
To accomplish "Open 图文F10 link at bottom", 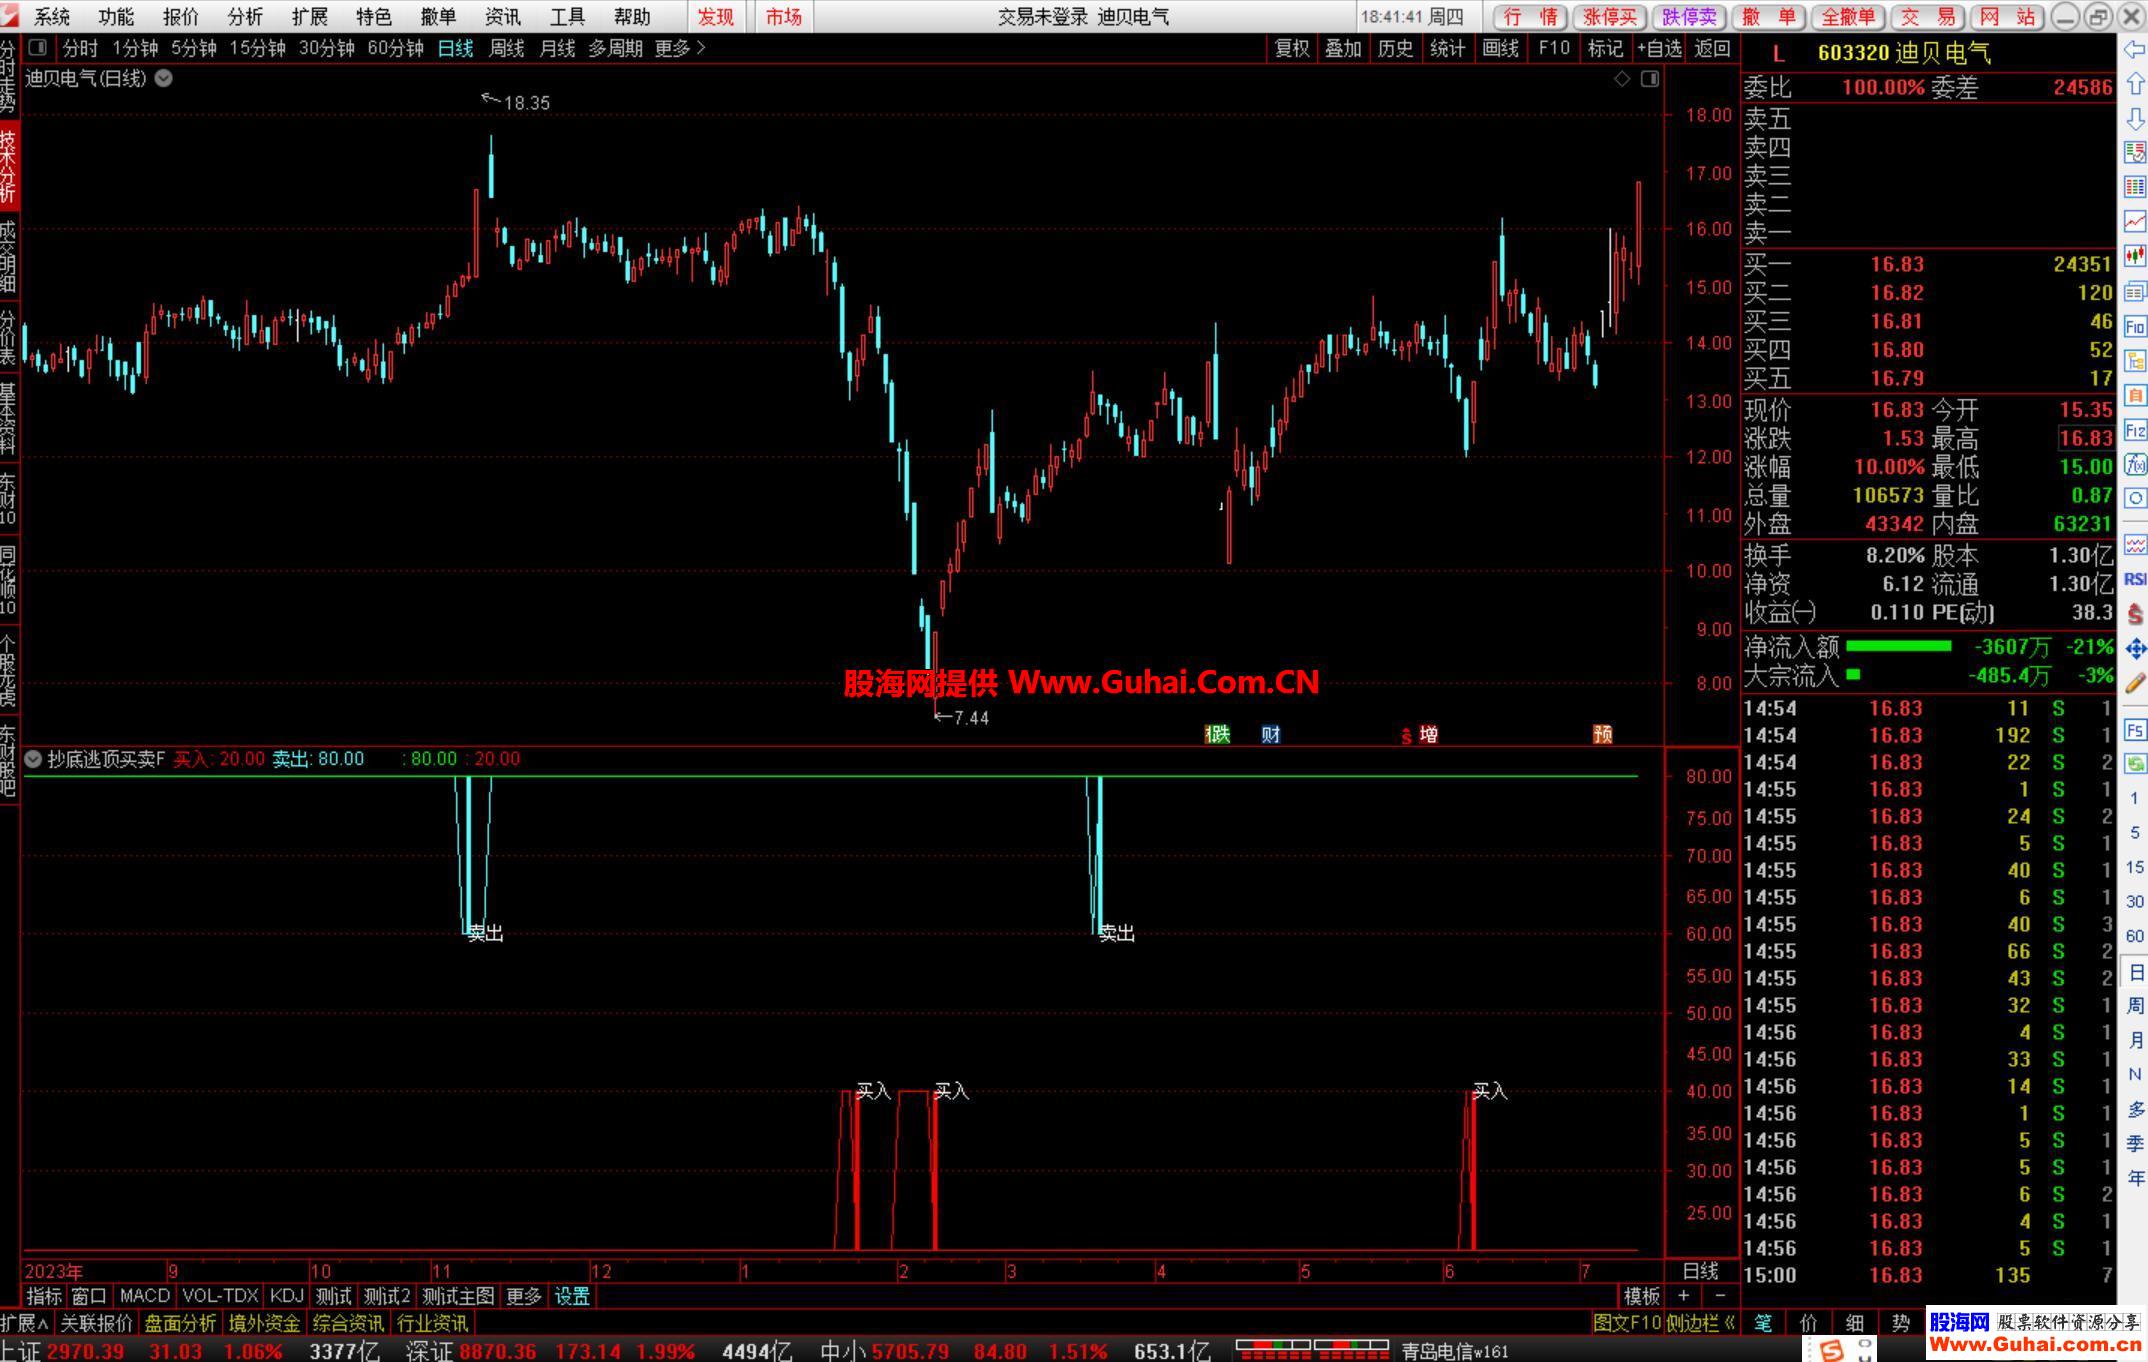I will click(1627, 1323).
